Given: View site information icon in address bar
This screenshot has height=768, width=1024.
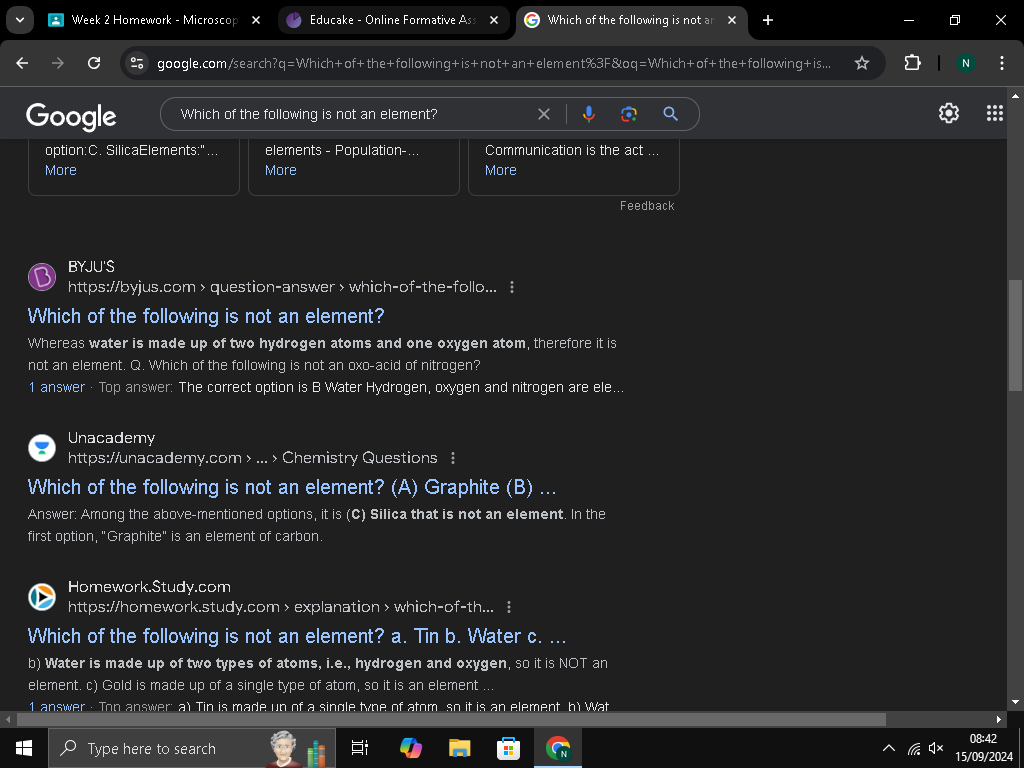Looking at the screenshot, I should click(x=137, y=63).
